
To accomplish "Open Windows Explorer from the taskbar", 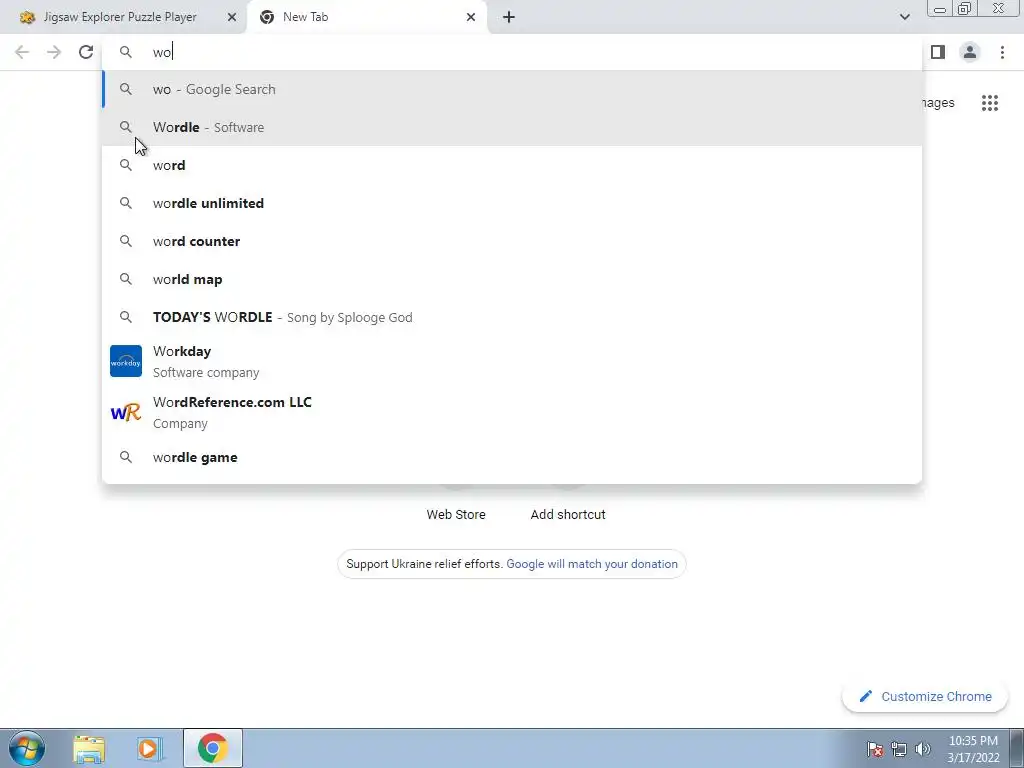I will (x=89, y=748).
